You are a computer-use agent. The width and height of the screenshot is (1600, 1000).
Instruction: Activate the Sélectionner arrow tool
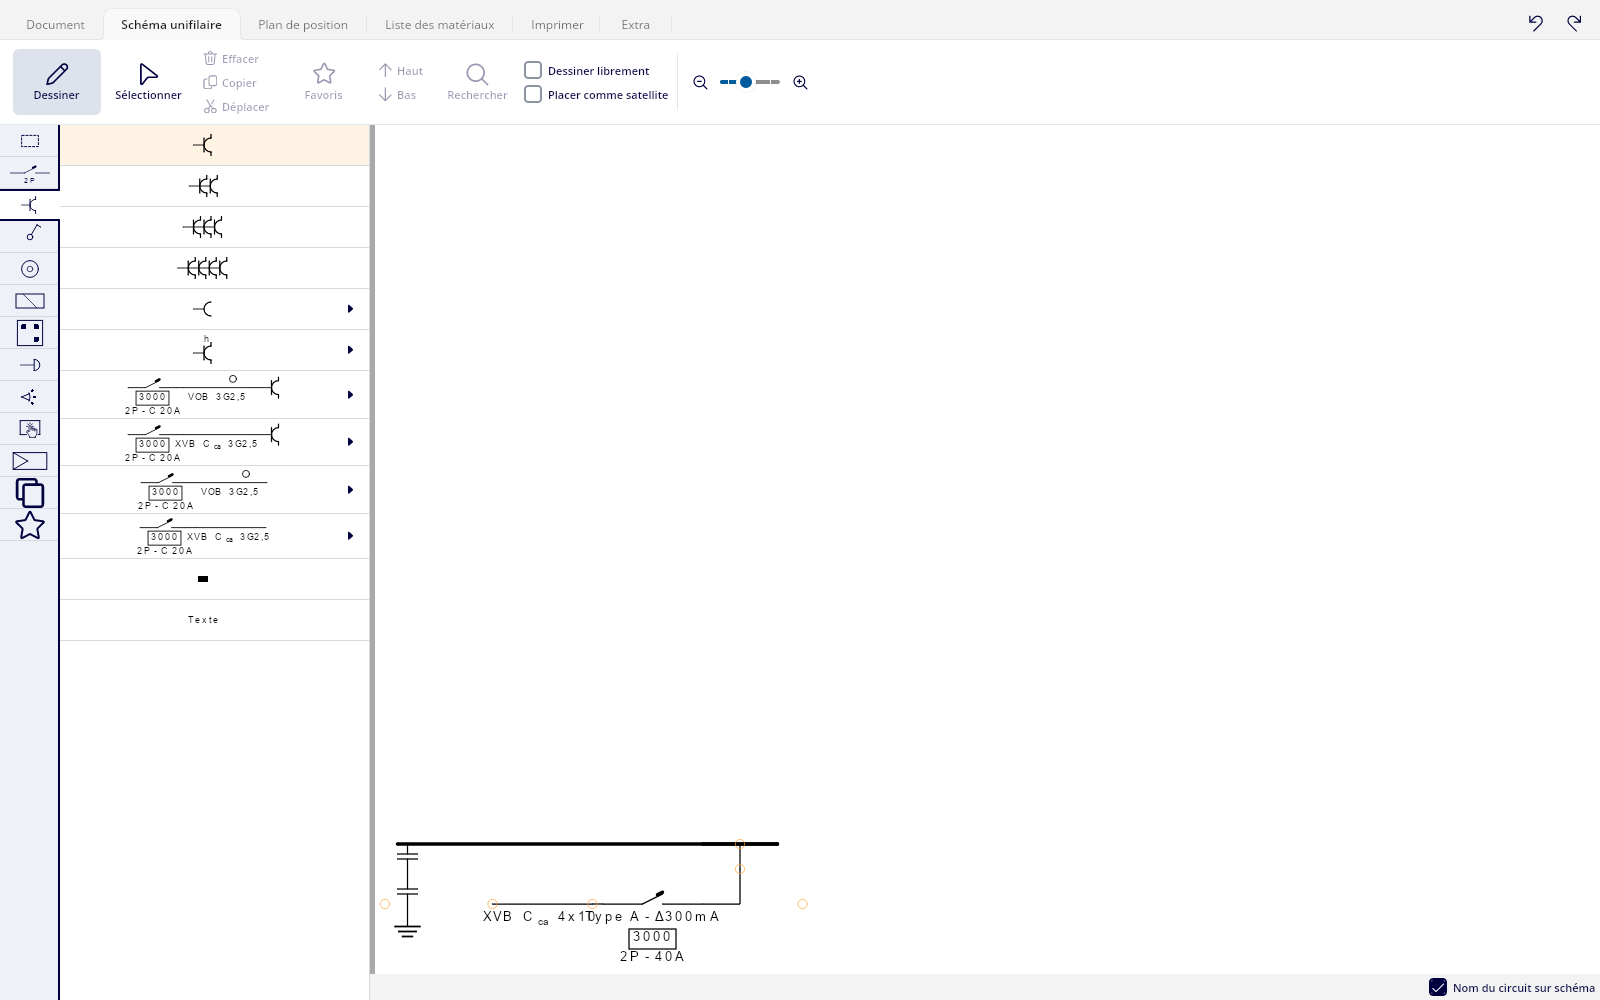tap(148, 82)
